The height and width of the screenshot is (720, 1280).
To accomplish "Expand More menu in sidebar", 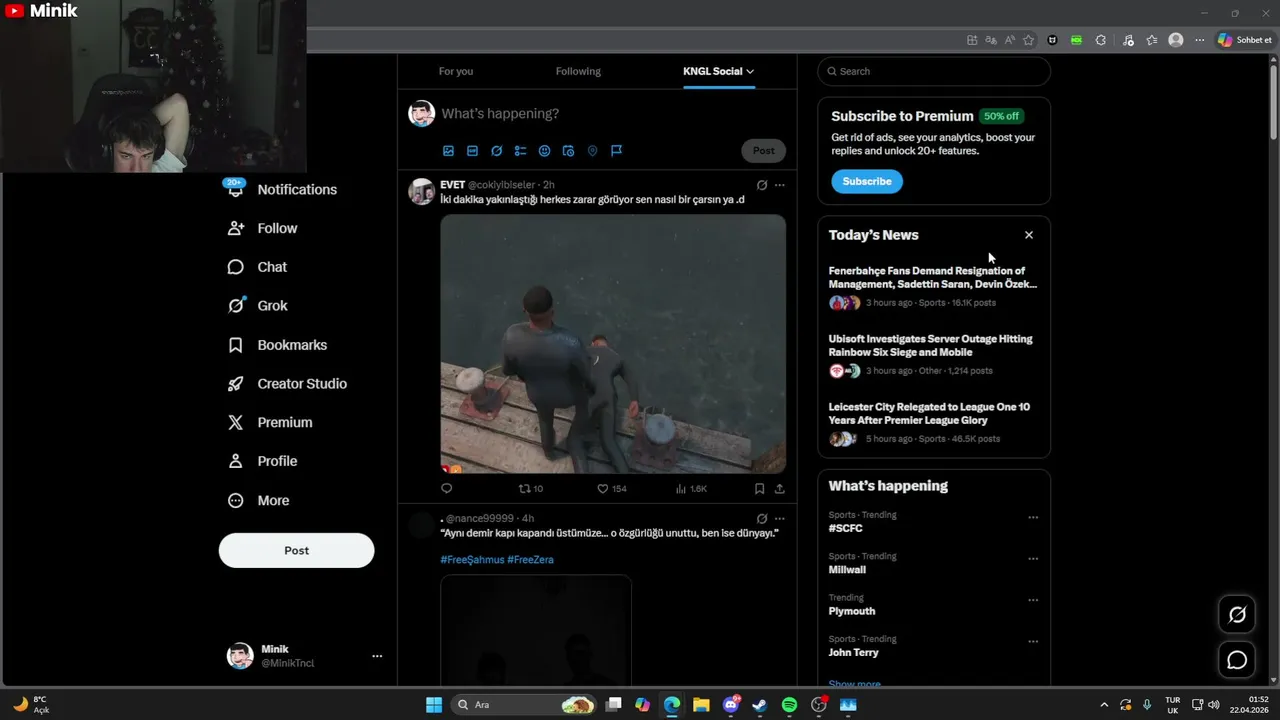I will (x=260, y=501).
